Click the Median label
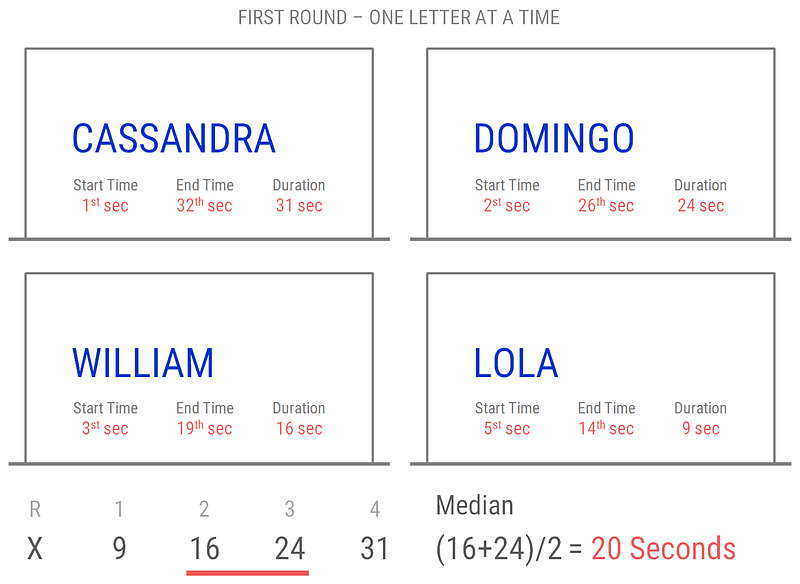800x584 pixels. coord(474,505)
